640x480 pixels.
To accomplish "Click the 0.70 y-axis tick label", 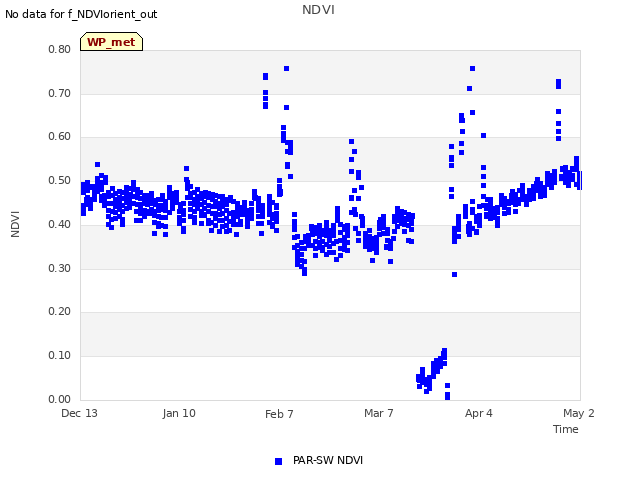I will [x=60, y=93].
